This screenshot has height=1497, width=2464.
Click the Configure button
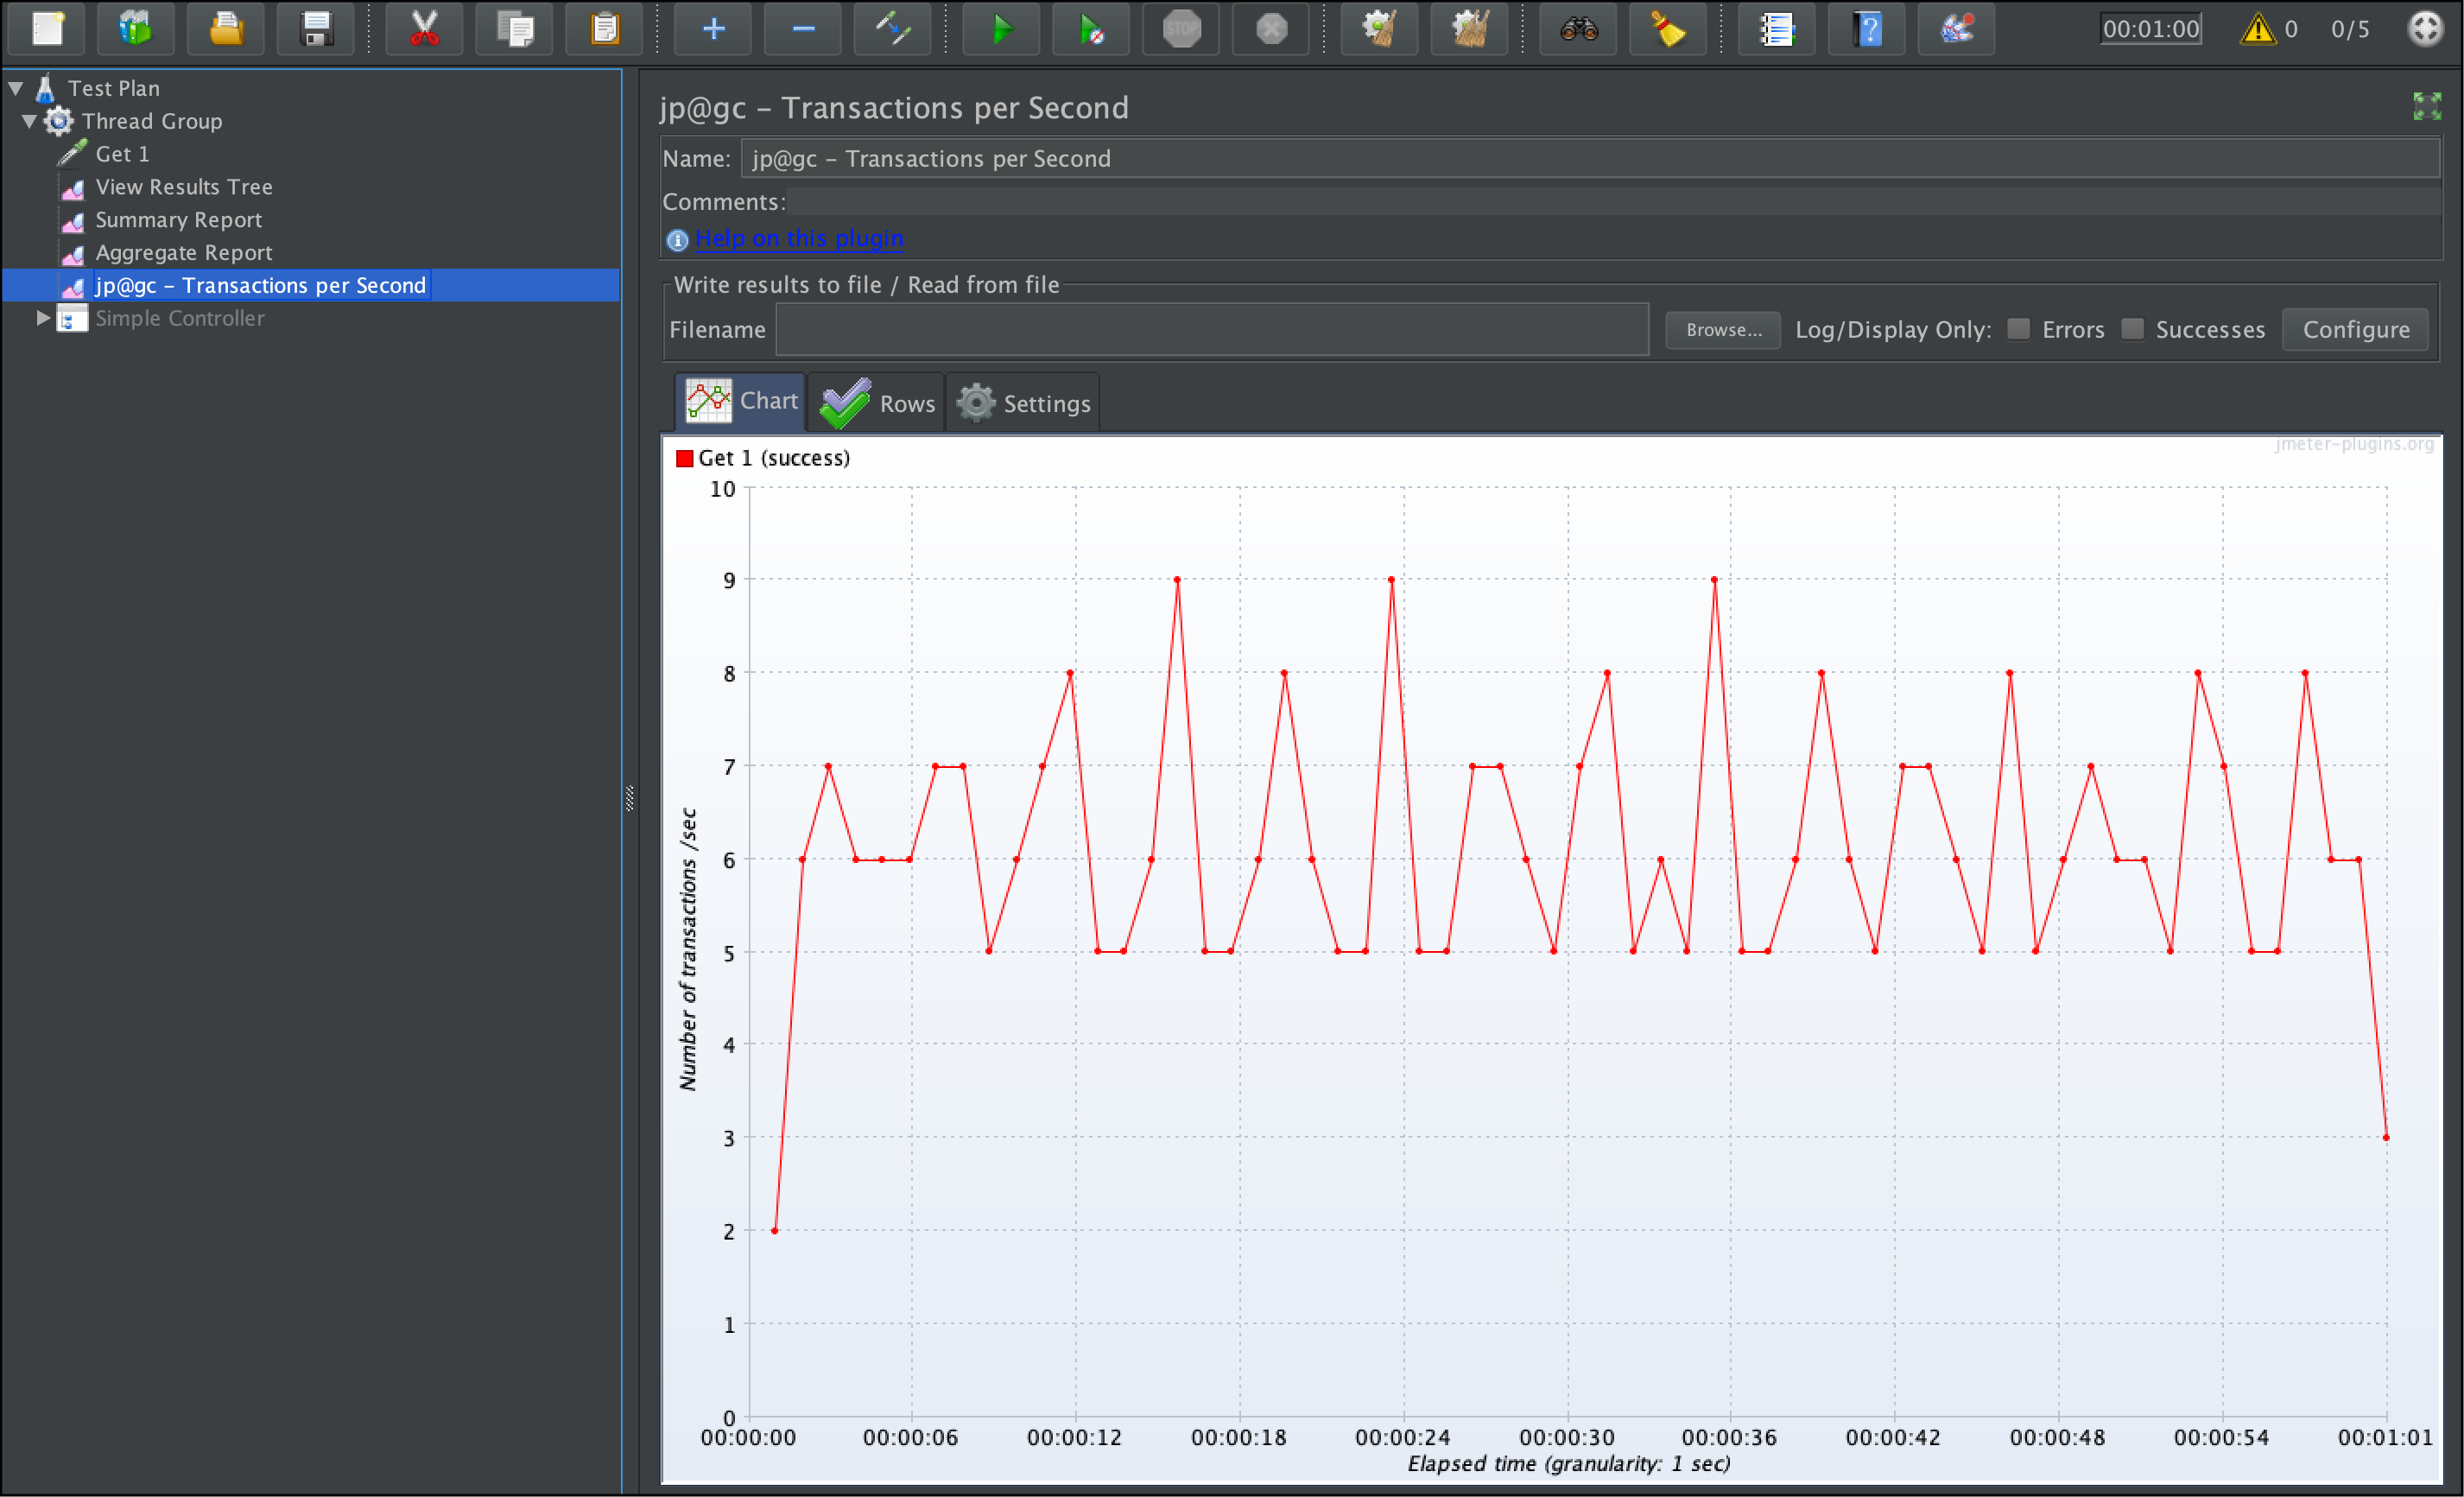[x=2356, y=330]
